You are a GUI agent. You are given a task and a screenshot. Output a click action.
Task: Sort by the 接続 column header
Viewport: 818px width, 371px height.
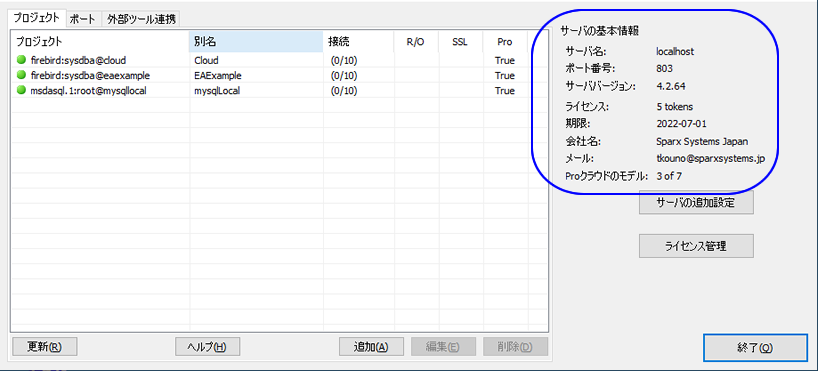[x=358, y=41]
